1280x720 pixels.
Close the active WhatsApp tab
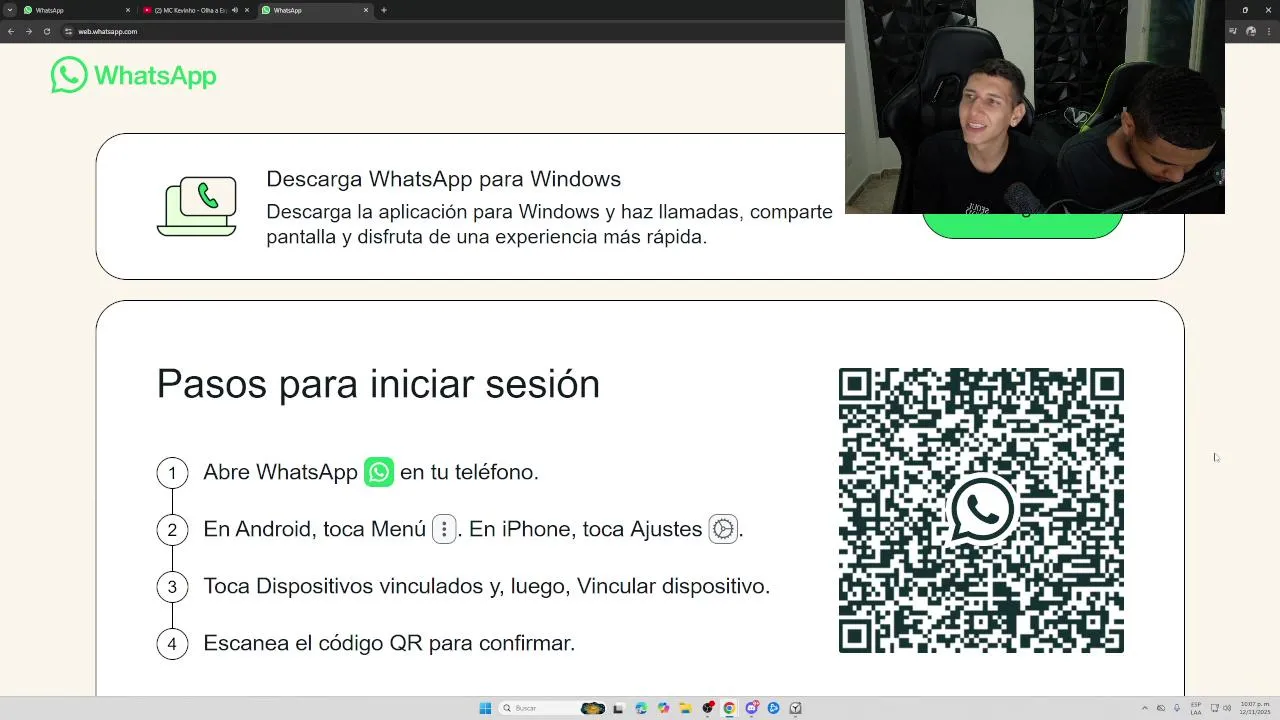coord(366,10)
